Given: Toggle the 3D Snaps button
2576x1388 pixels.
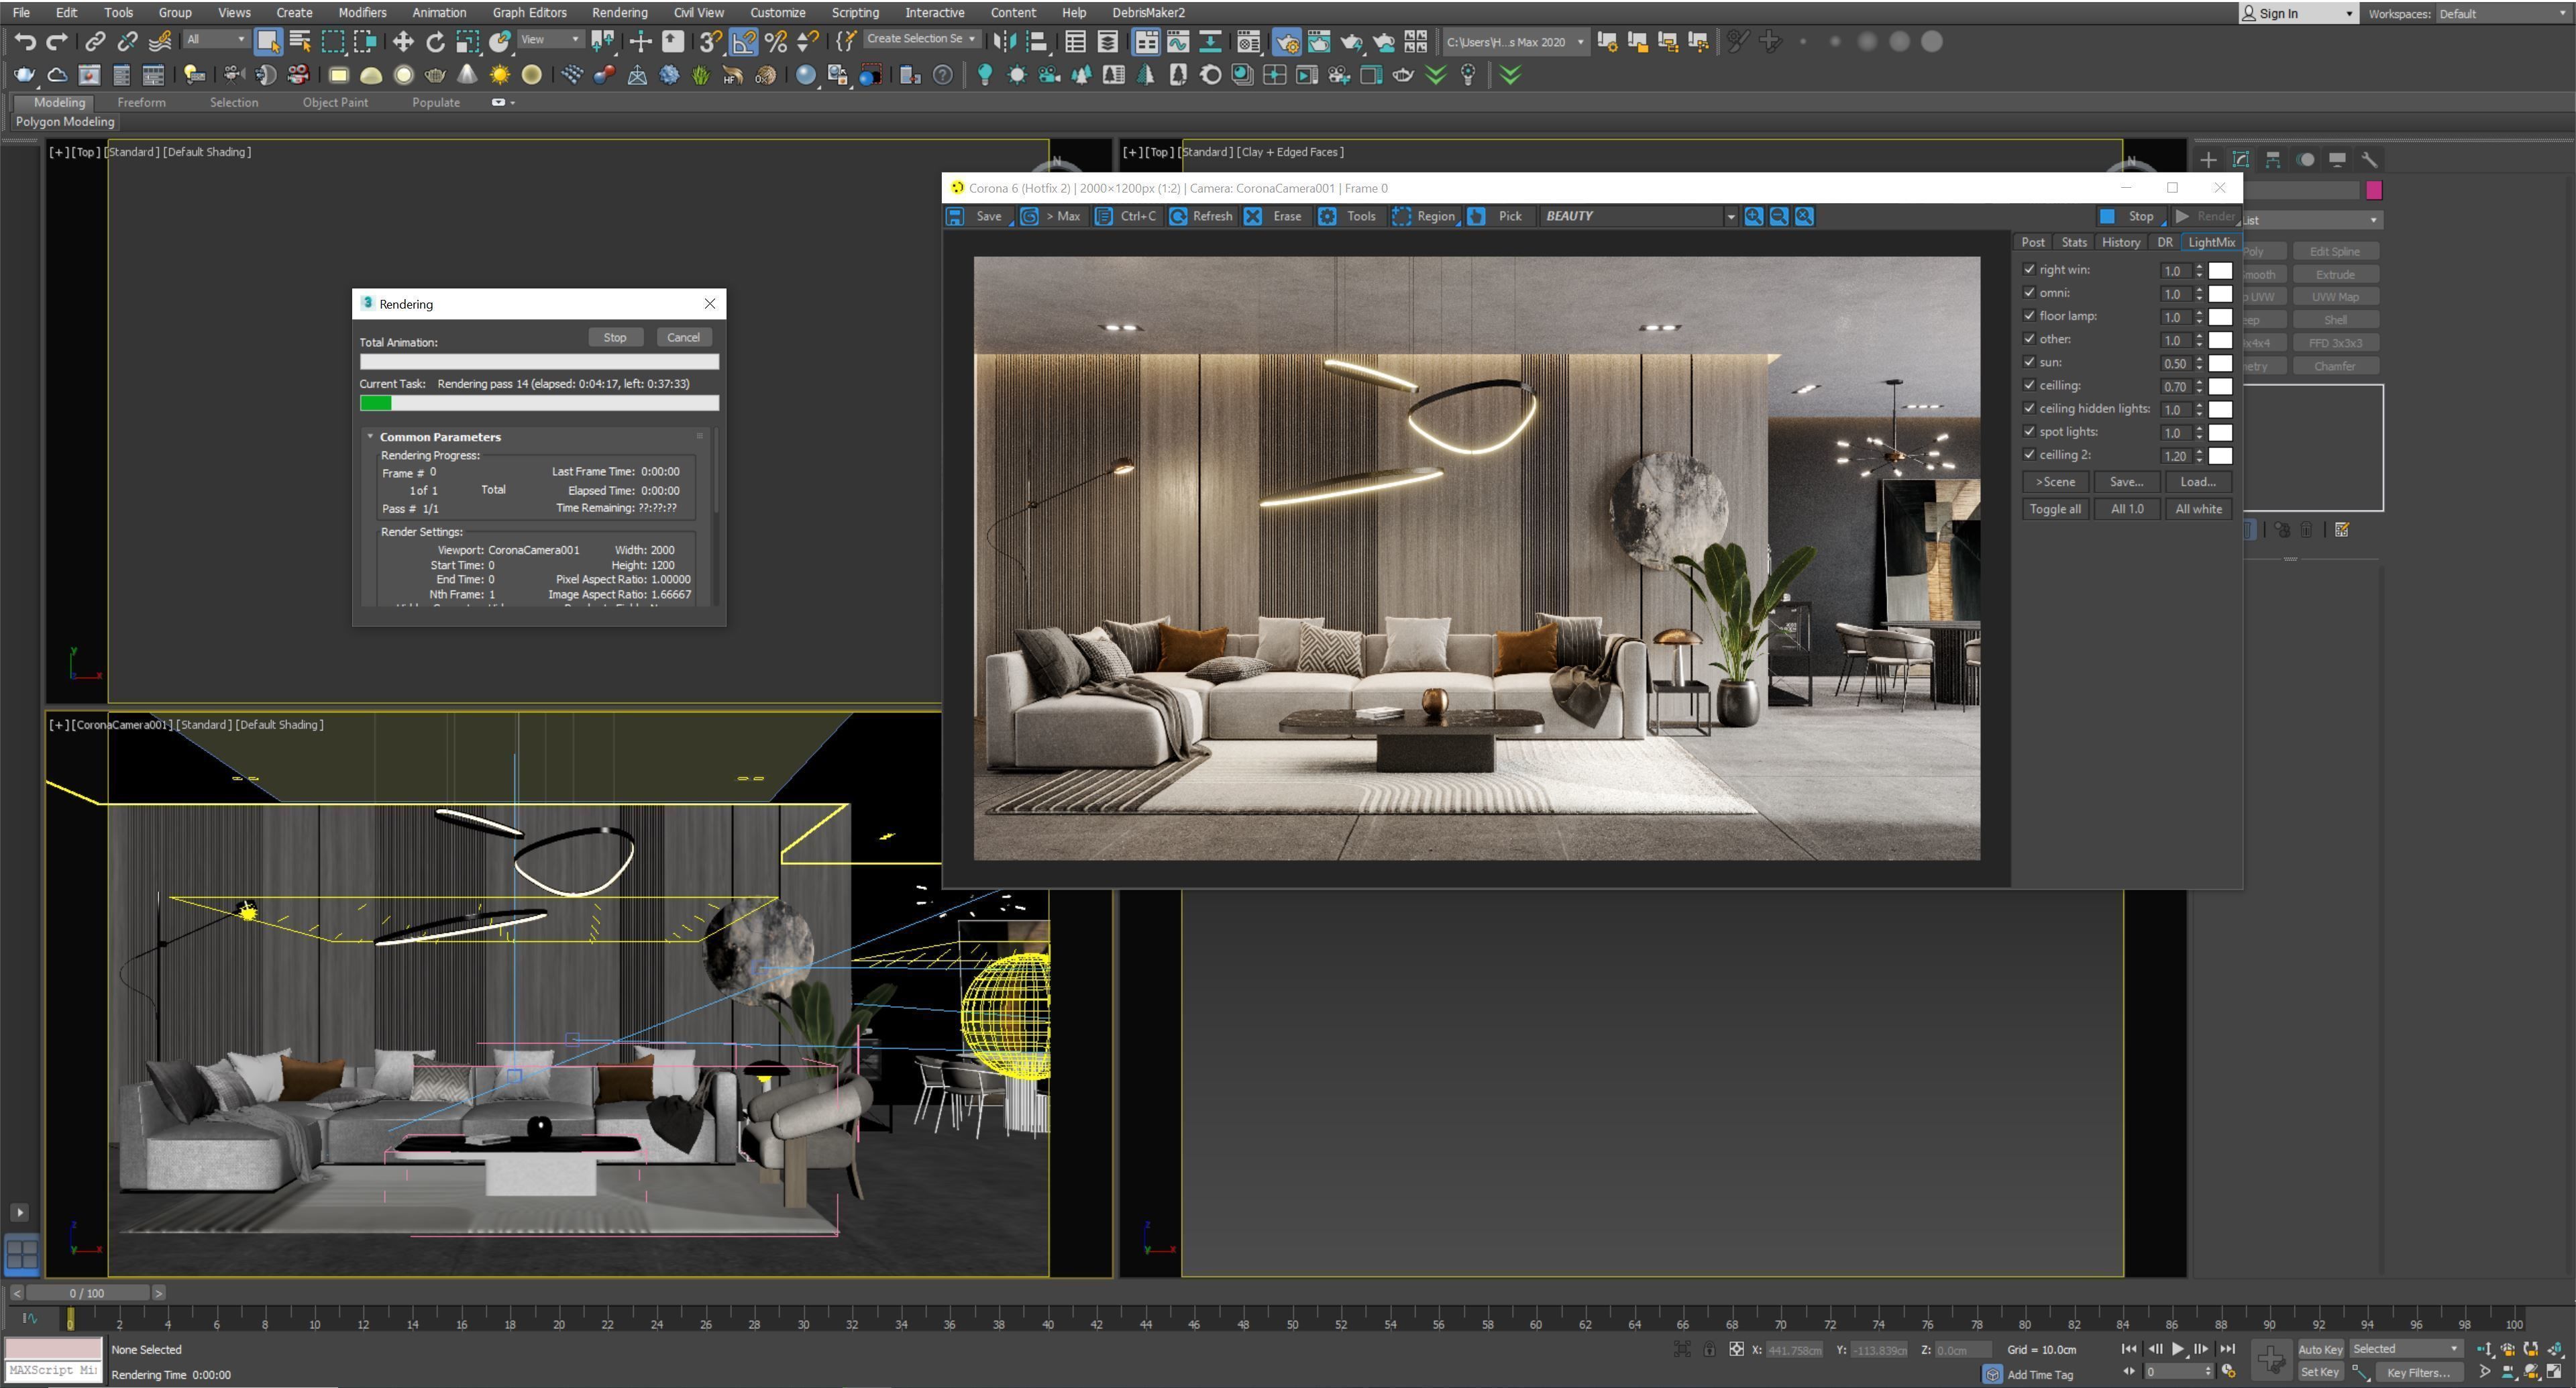Looking at the screenshot, I should (710, 41).
